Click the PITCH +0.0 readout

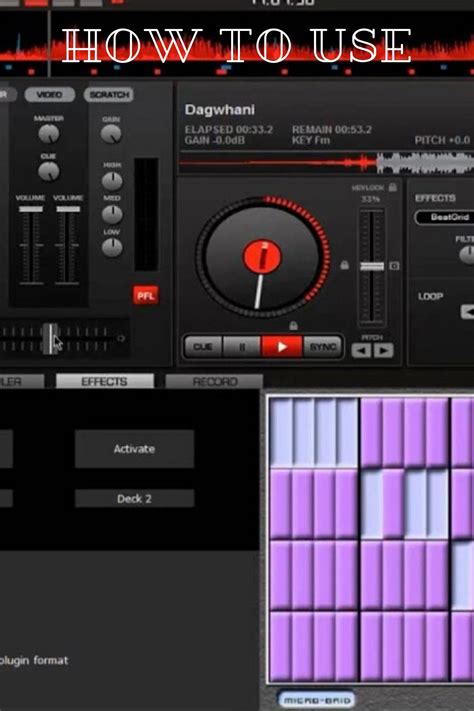442,141
